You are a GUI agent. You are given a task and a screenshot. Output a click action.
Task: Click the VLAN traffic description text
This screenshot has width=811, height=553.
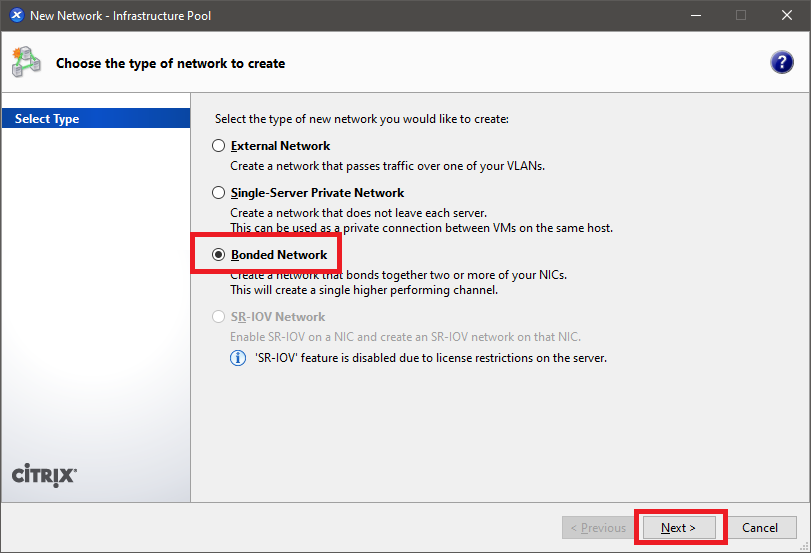click(x=387, y=166)
